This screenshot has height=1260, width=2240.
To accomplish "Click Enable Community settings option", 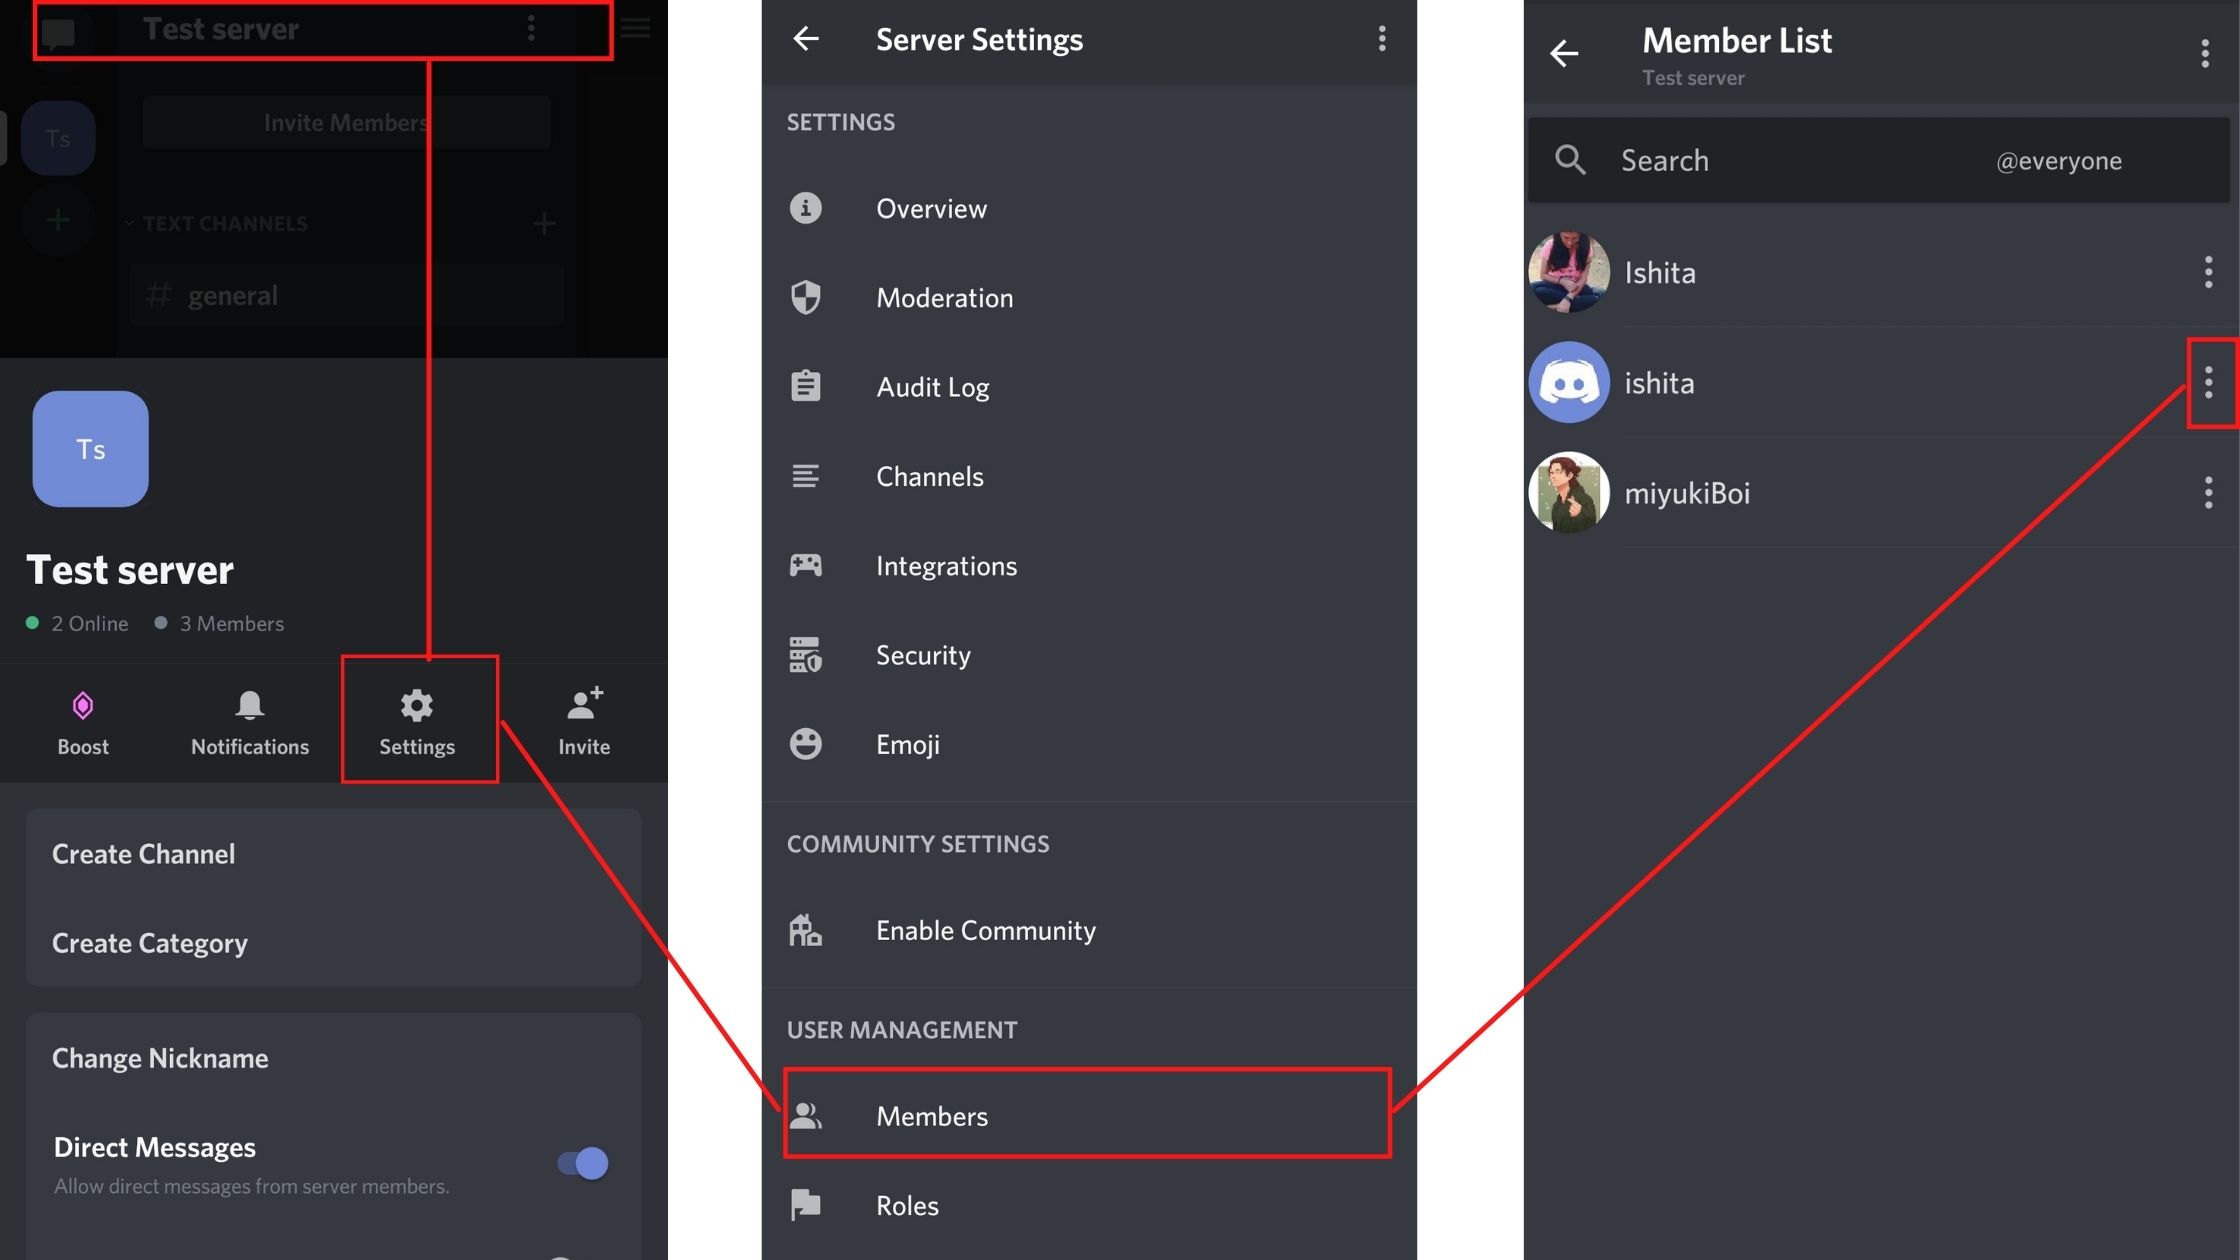I will pos(985,931).
